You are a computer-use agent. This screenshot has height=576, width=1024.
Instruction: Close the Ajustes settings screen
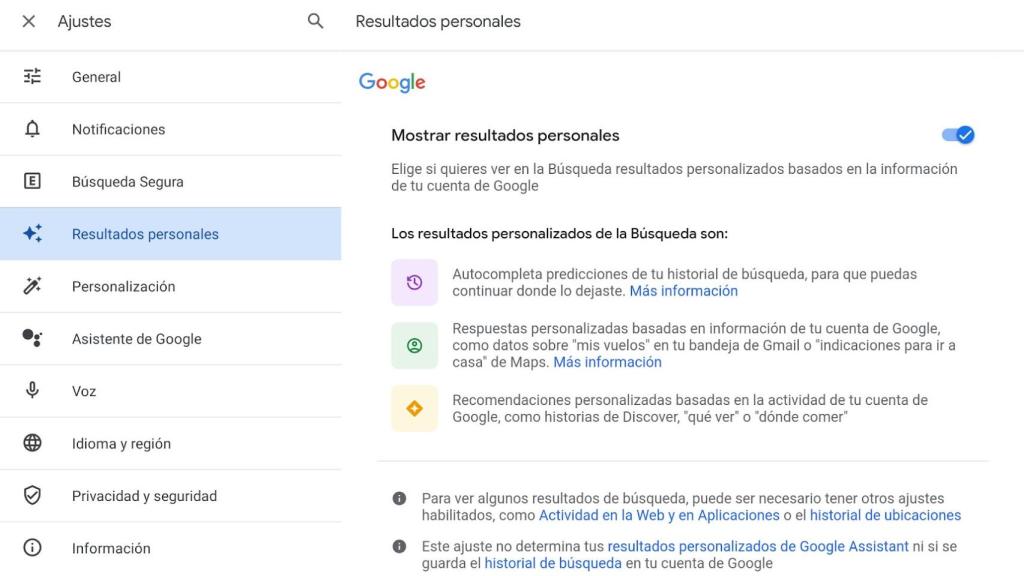[29, 22]
